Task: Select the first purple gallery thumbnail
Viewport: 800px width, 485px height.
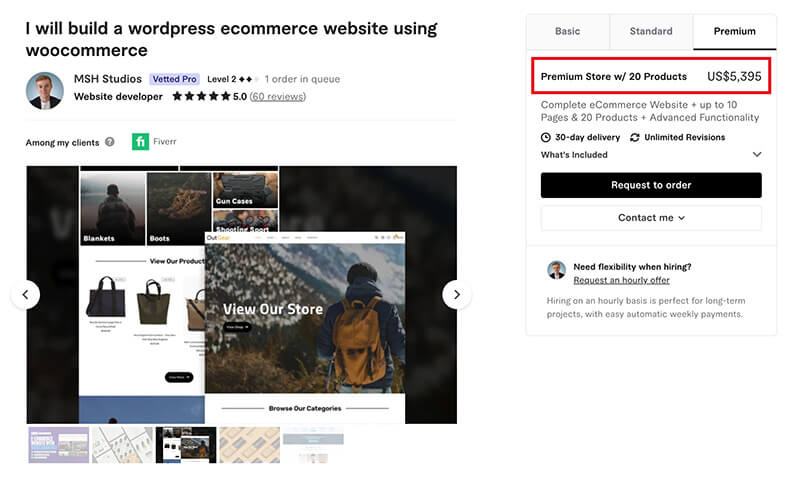Action: tap(58, 445)
